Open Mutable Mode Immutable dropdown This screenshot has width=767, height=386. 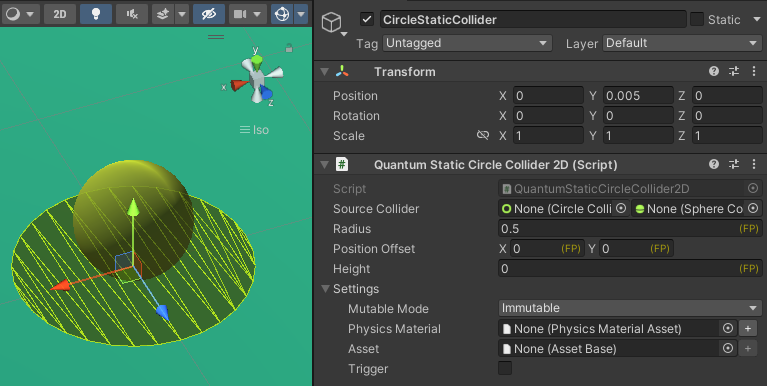click(630, 308)
